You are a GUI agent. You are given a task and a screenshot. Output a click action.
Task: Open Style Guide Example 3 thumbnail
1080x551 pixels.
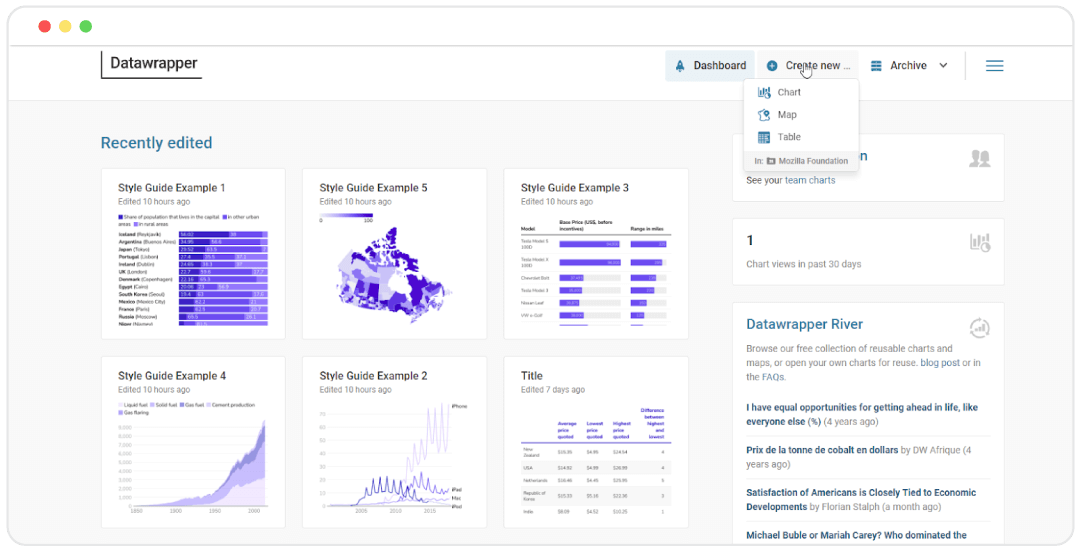pos(596,253)
